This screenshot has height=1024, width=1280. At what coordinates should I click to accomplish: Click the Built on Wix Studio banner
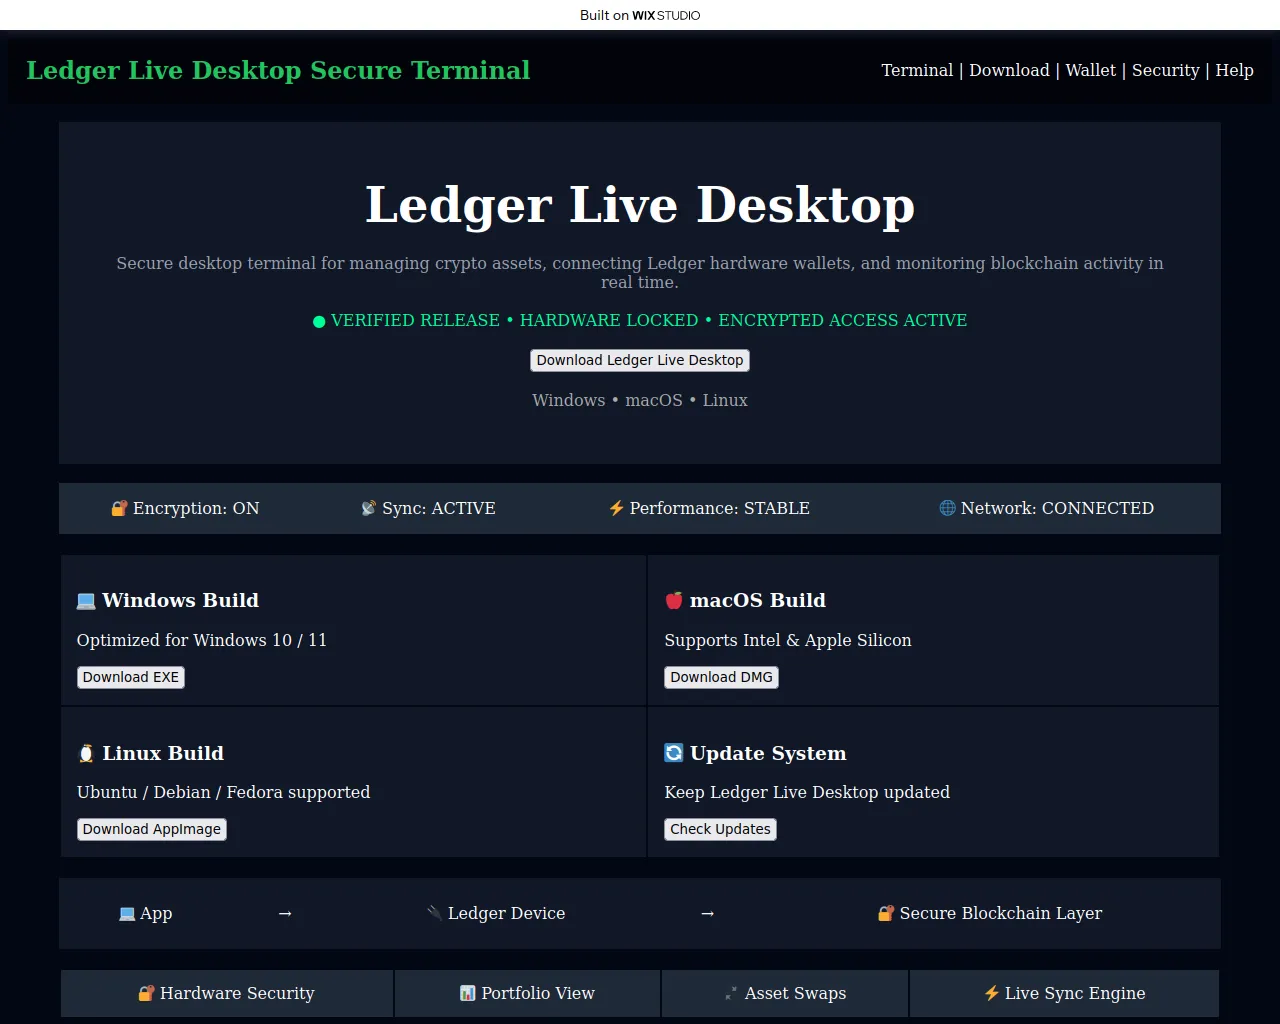pos(640,15)
